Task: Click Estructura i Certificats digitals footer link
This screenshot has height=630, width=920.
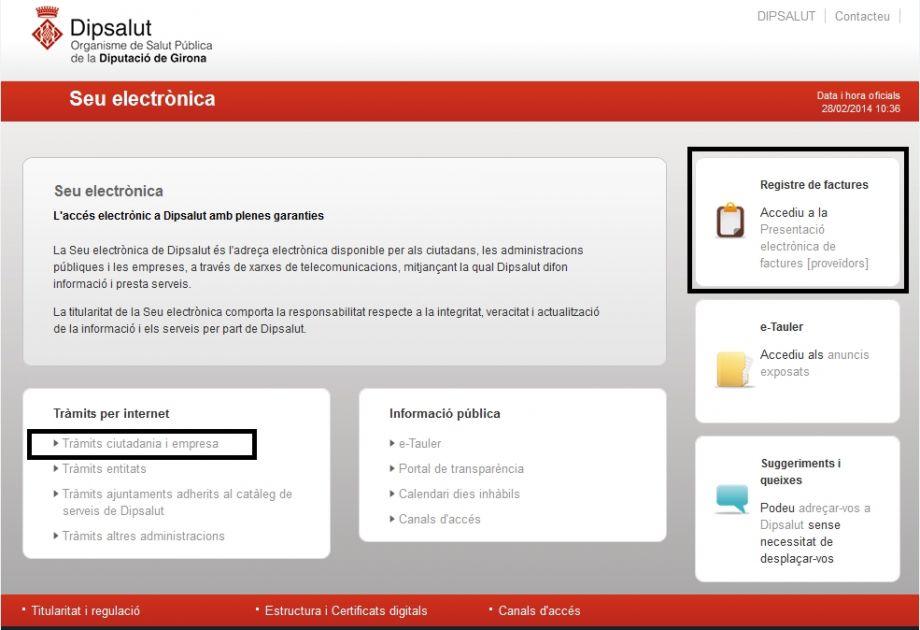Action: (346, 610)
